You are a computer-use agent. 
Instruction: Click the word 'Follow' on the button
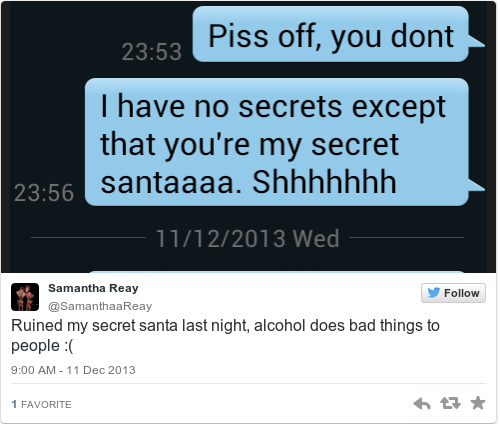click(462, 293)
